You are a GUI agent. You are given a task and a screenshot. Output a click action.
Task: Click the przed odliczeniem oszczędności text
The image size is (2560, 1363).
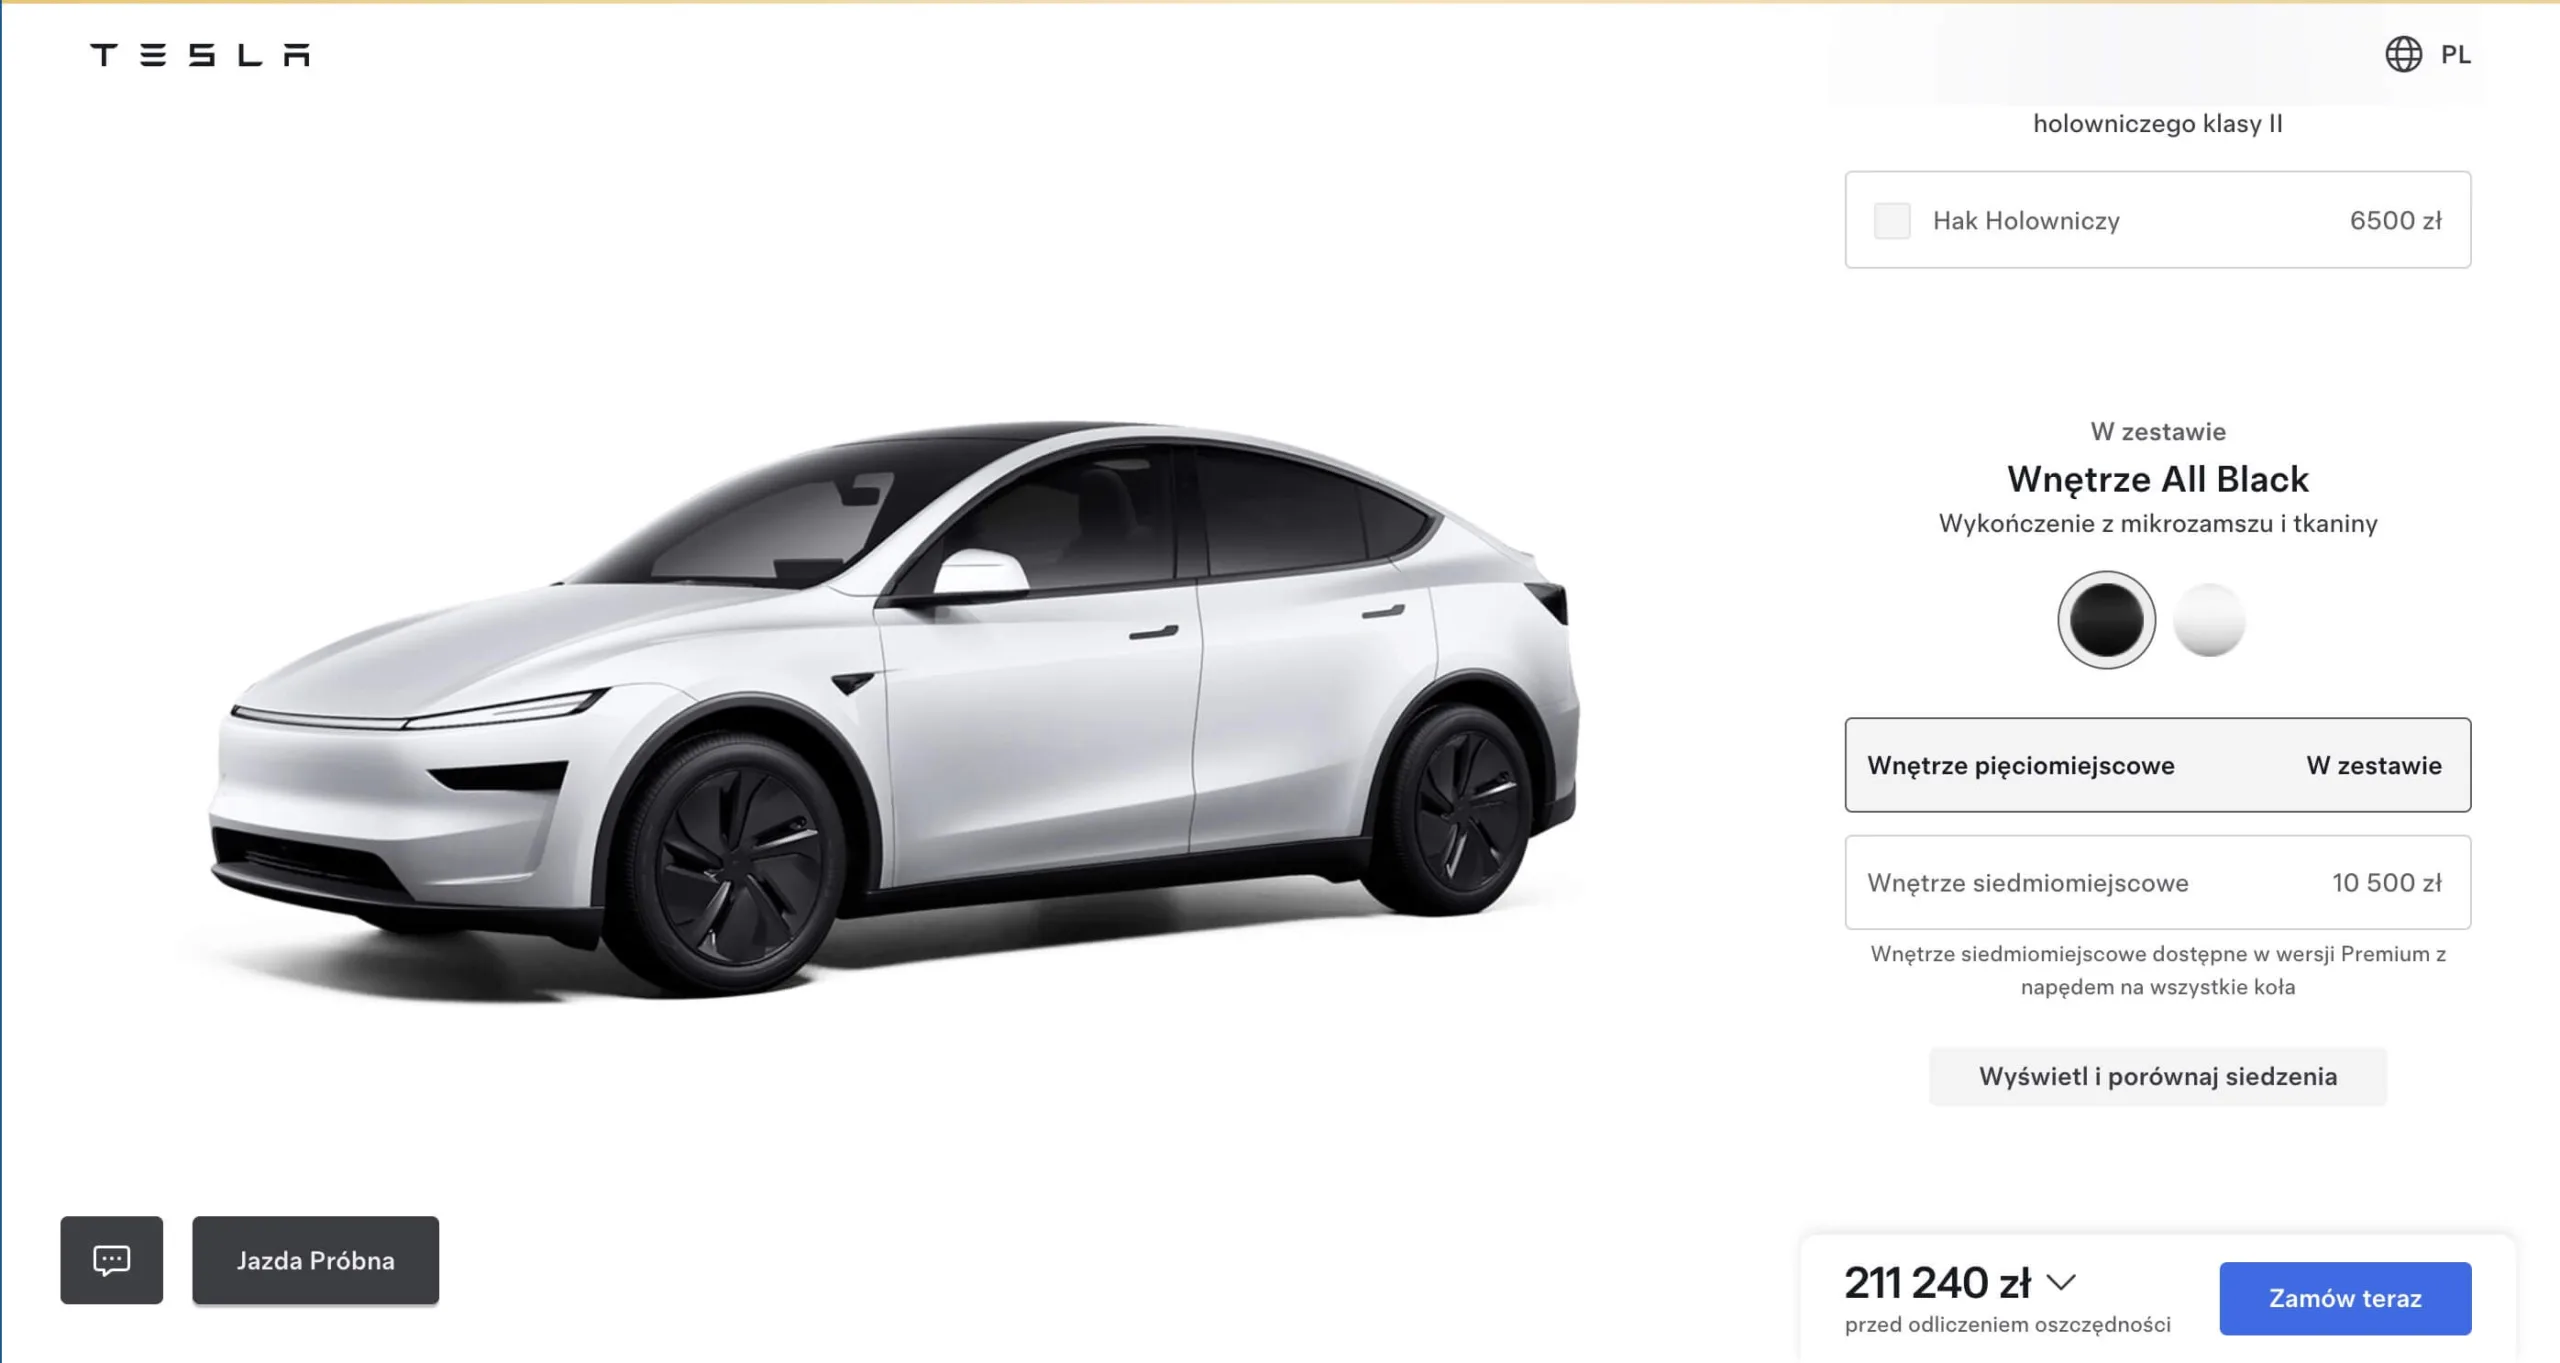[x=2008, y=1325]
